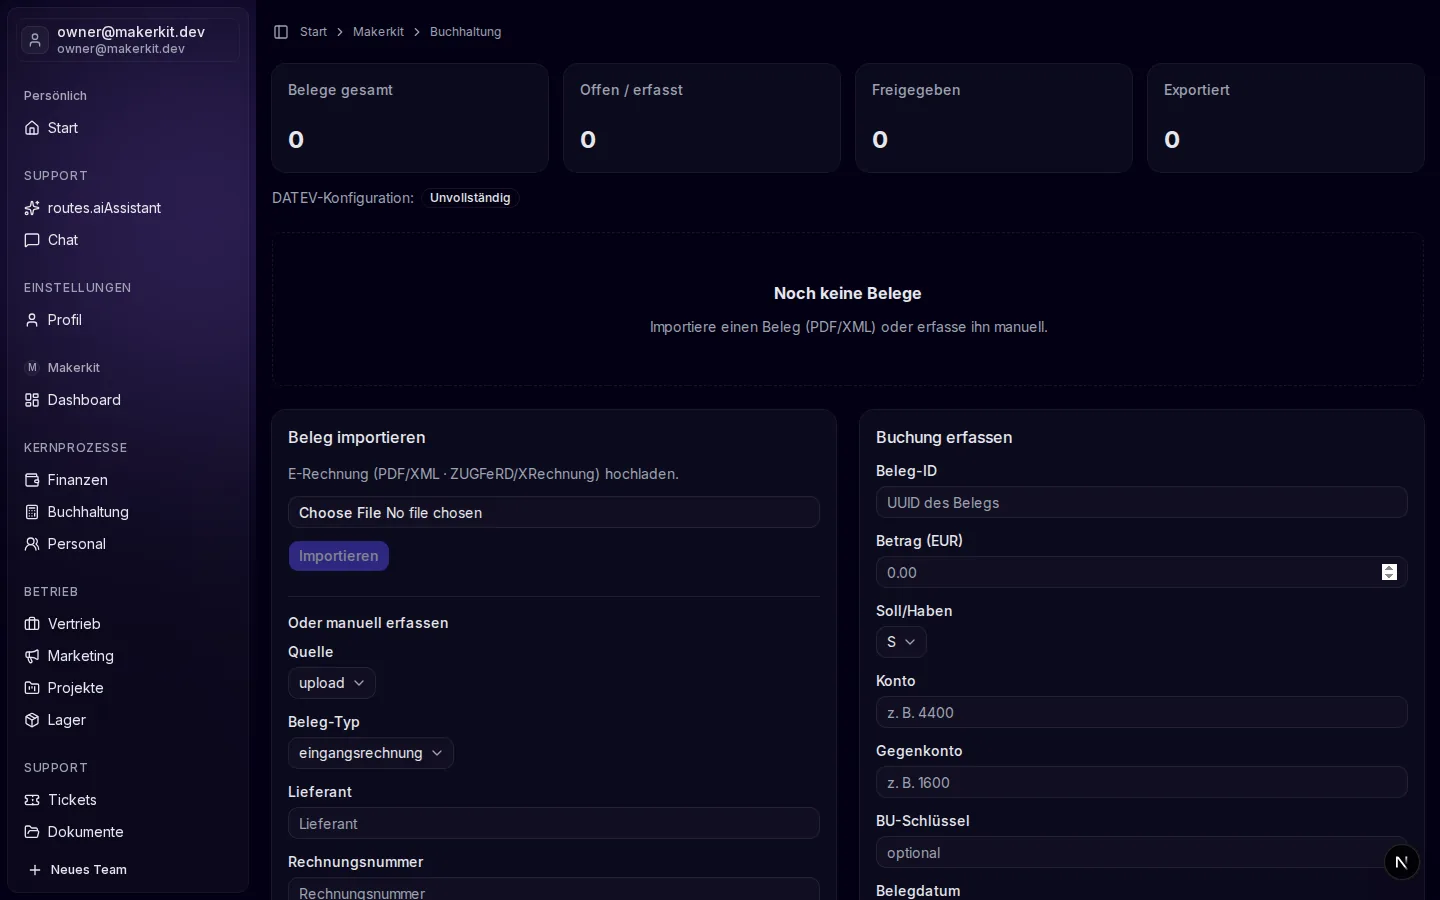1440x900 pixels.
Task: Open the Quelle dropdown showing upload
Action: [x=332, y=683]
